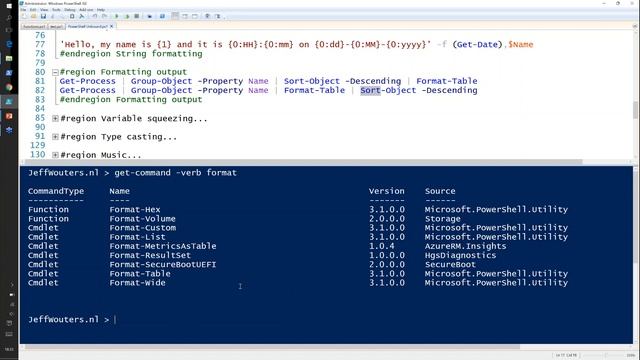Toggle Show Script Pane Top layout

[175, 16]
